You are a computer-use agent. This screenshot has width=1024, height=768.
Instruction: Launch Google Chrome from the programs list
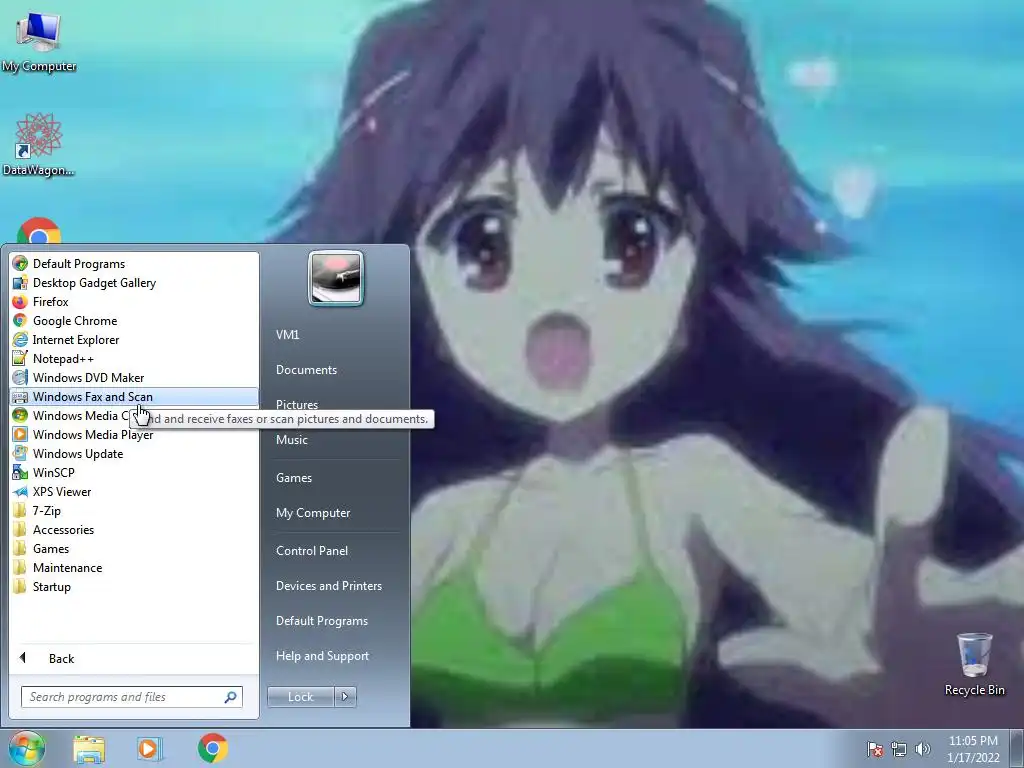tap(134, 321)
